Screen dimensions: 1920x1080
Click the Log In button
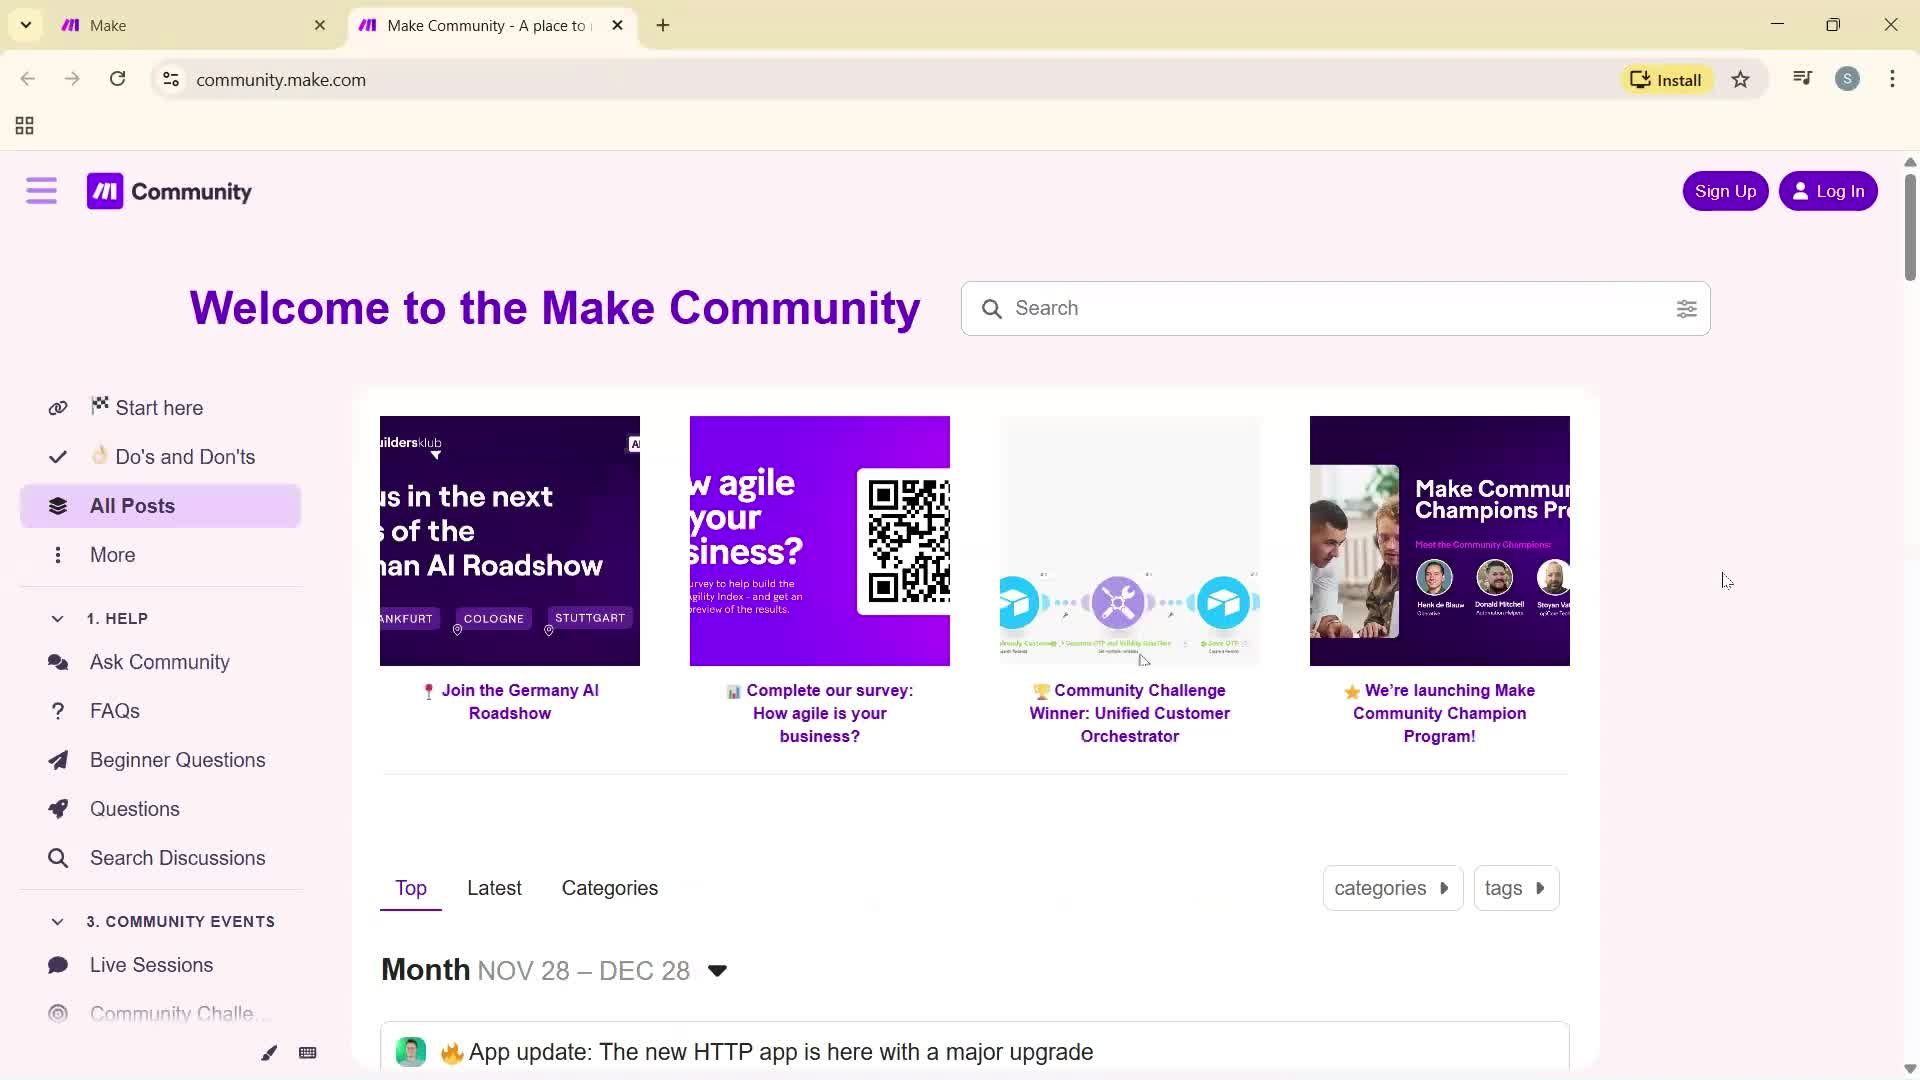[x=1829, y=190]
